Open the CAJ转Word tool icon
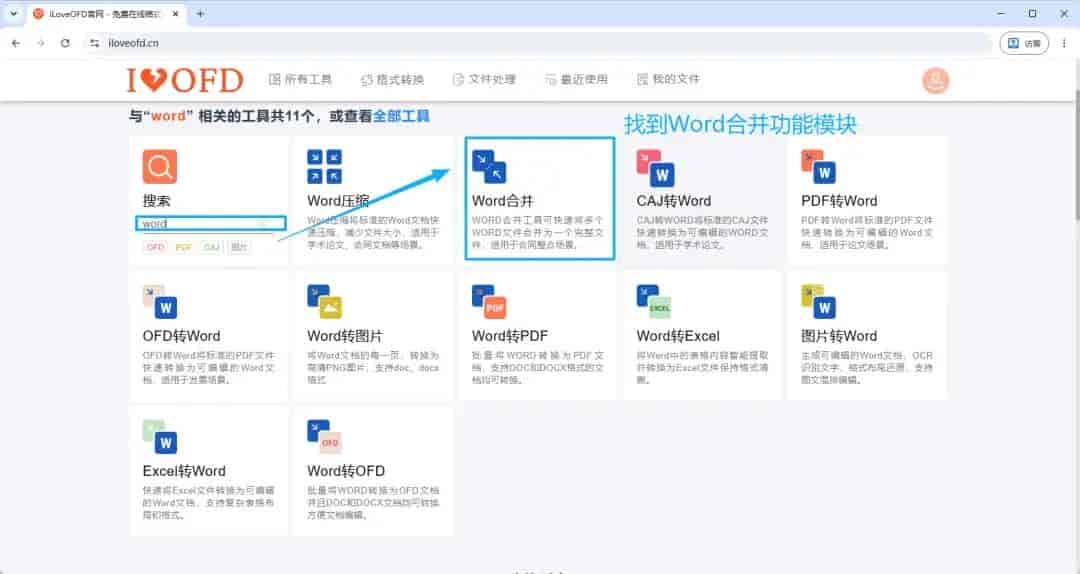The width and height of the screenshot is (1080, 574). pyautogui.click(x=654, y=168)
